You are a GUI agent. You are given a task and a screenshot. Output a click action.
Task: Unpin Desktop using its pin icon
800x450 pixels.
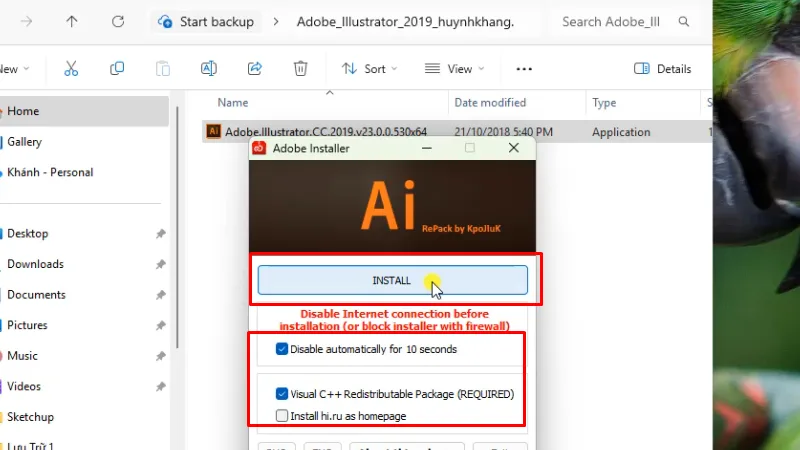pyautogui.click(x=161, y=234)
